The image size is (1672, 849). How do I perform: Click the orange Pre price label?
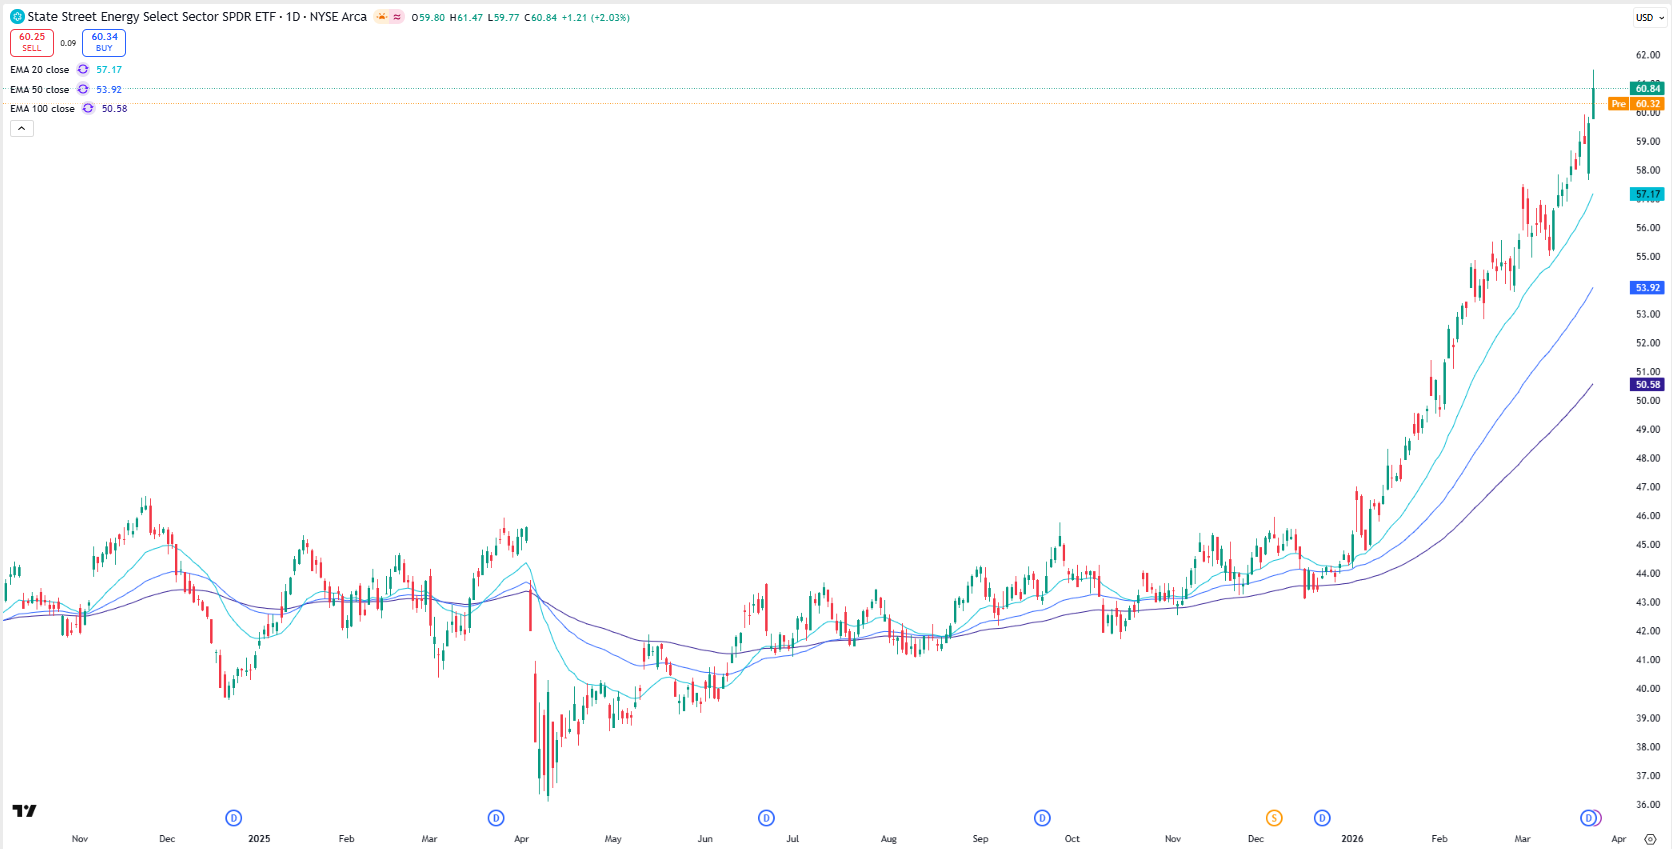pos(1618,104)
